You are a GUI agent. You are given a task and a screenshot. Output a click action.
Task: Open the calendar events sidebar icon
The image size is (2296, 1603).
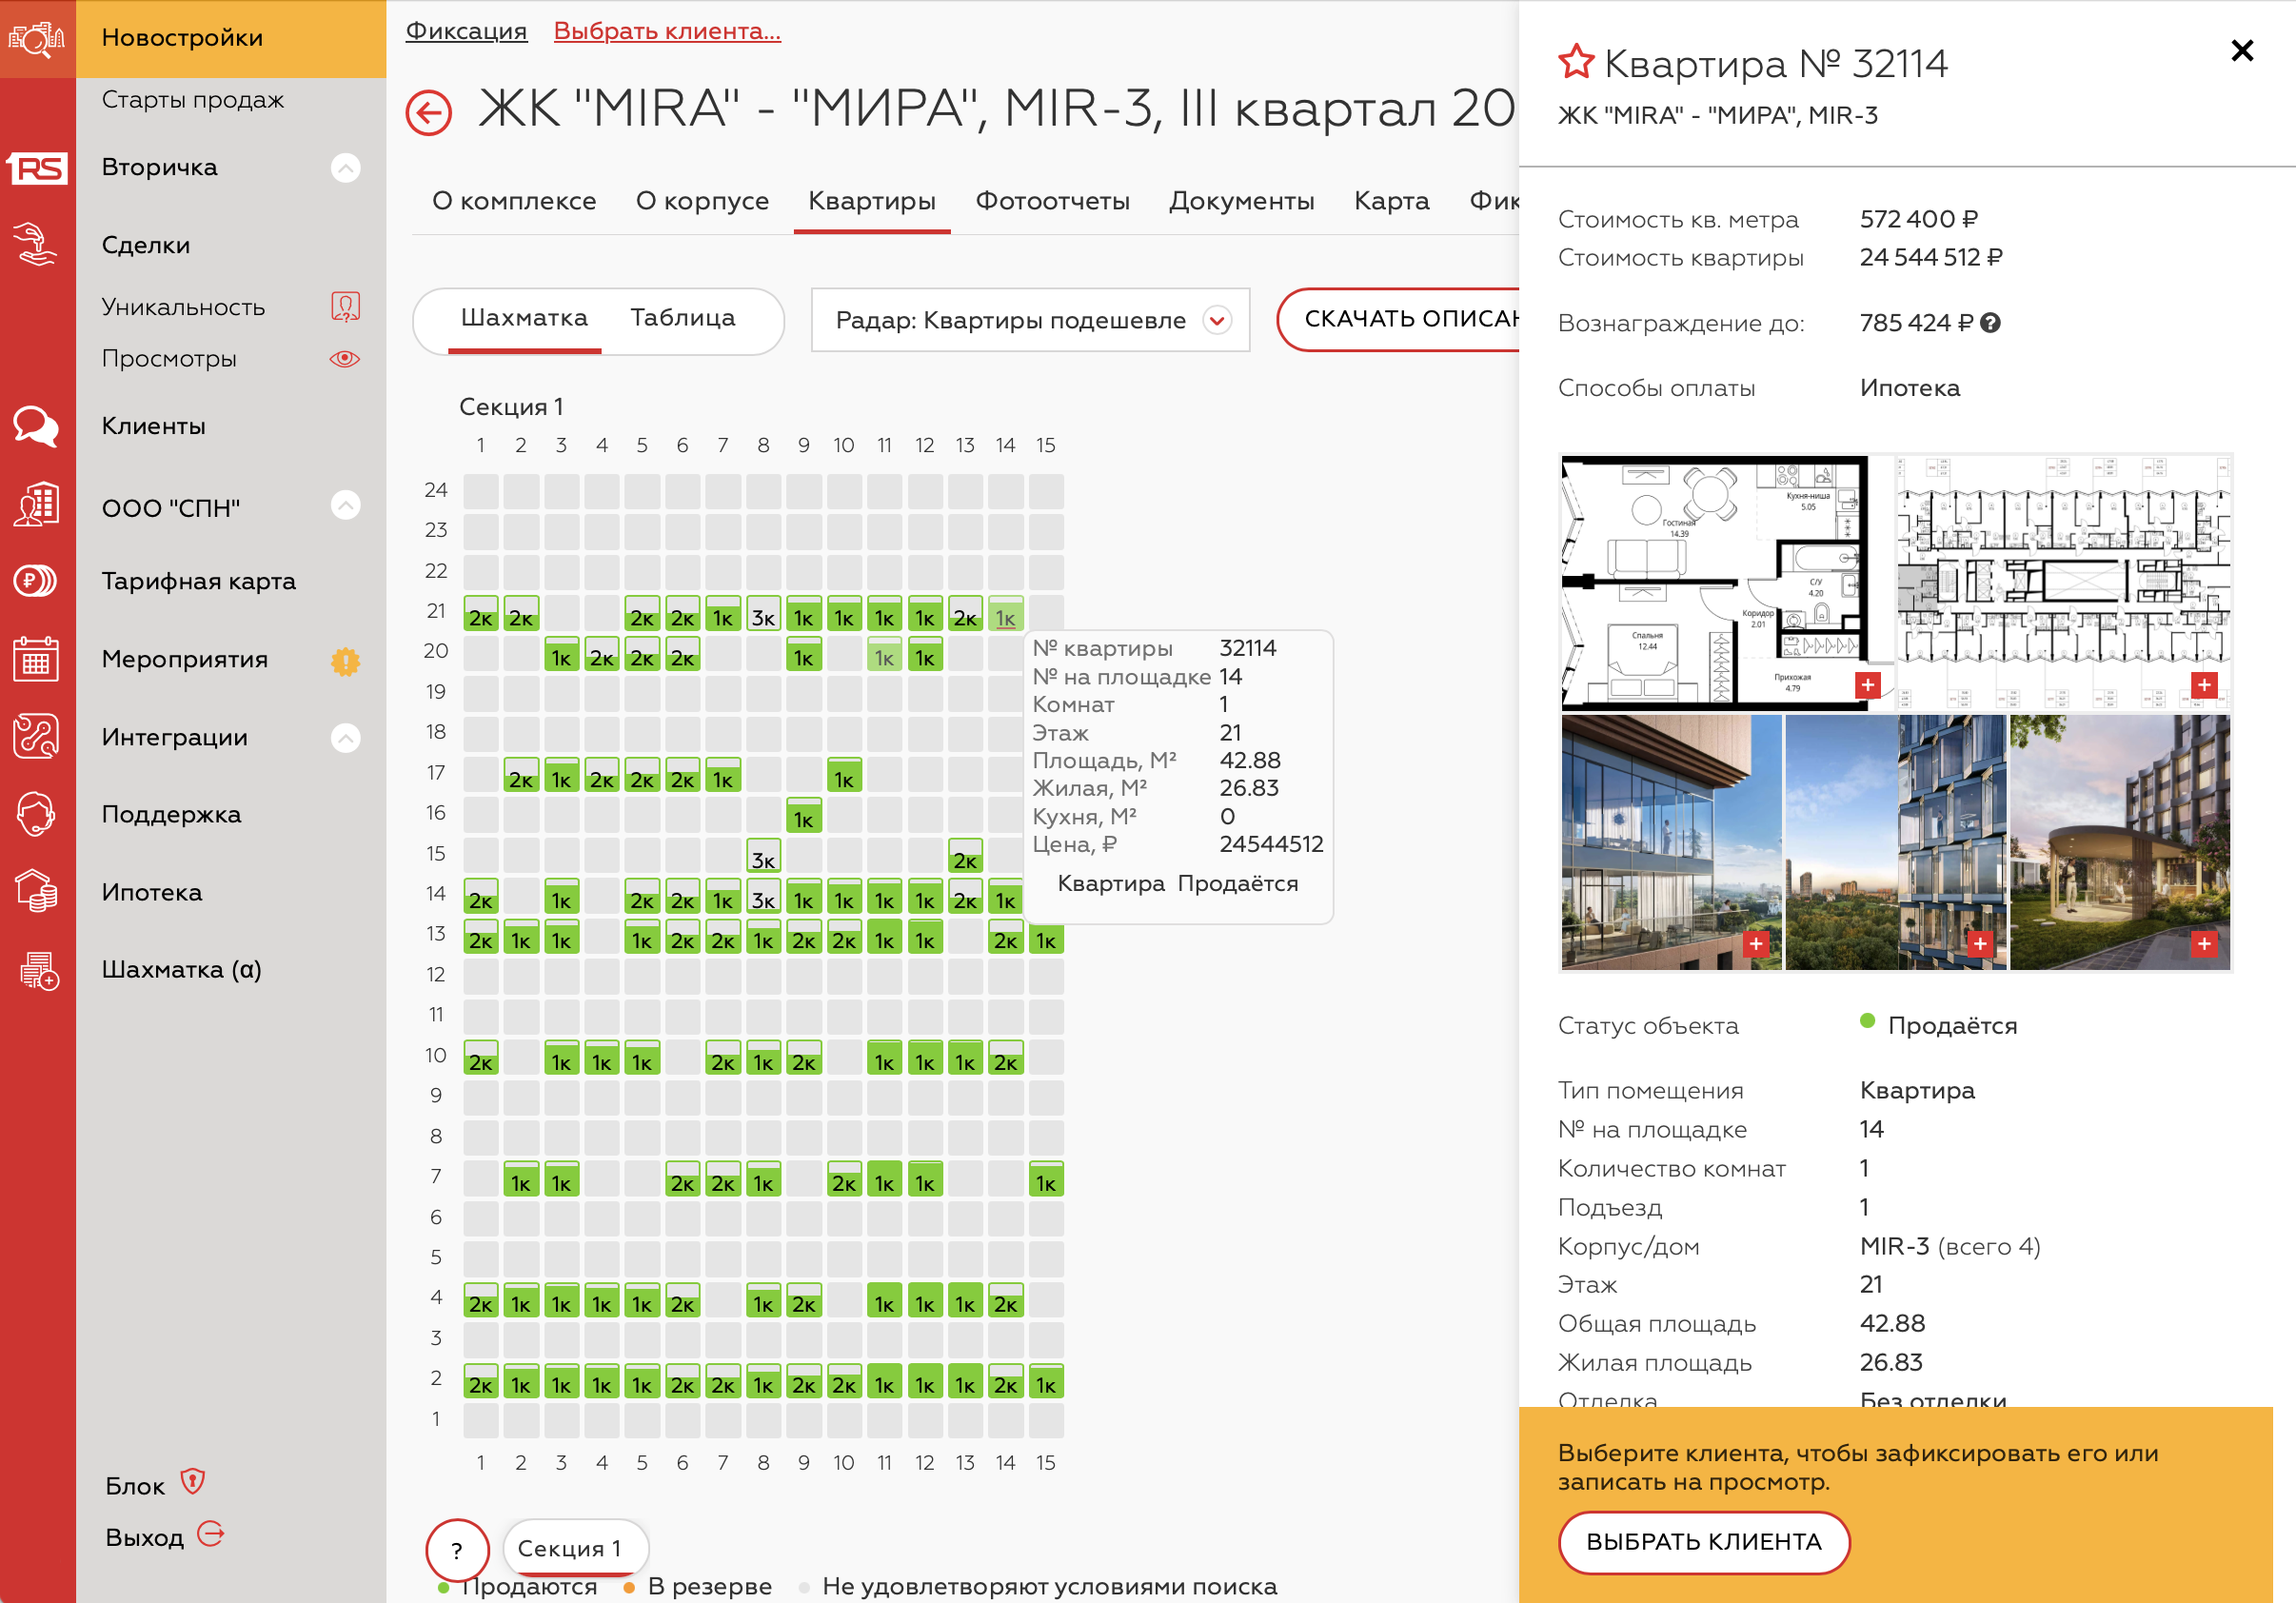[x=37, y=659]
